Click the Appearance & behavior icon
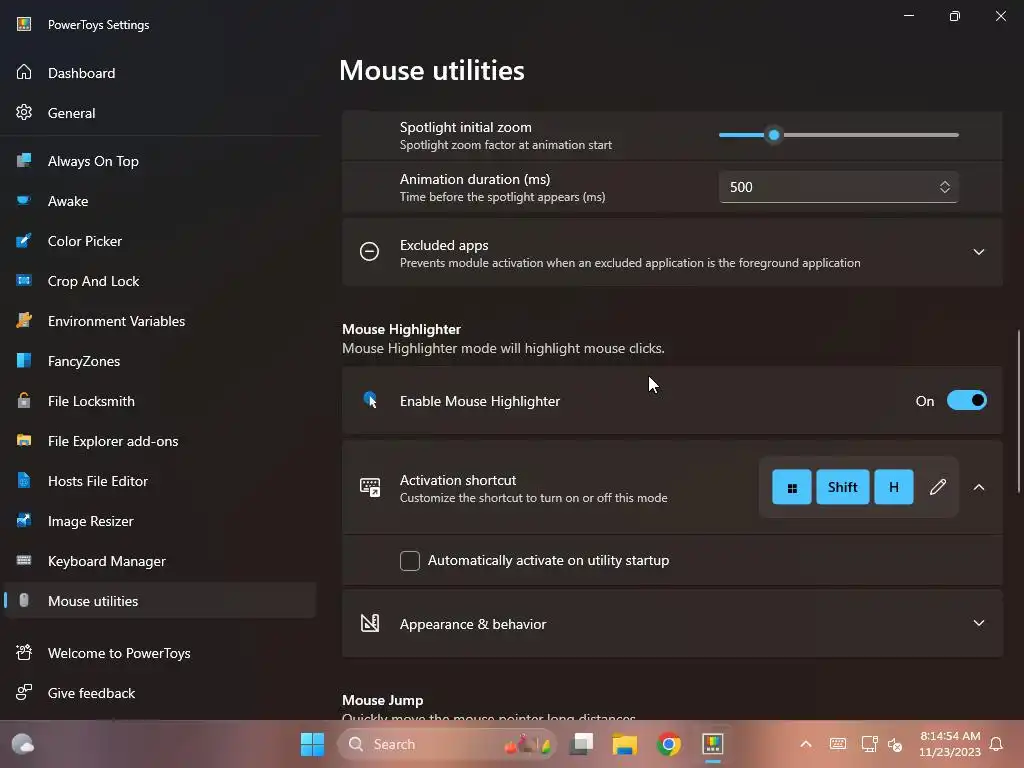Screen dimensions: 1024x768 point(370,623)
